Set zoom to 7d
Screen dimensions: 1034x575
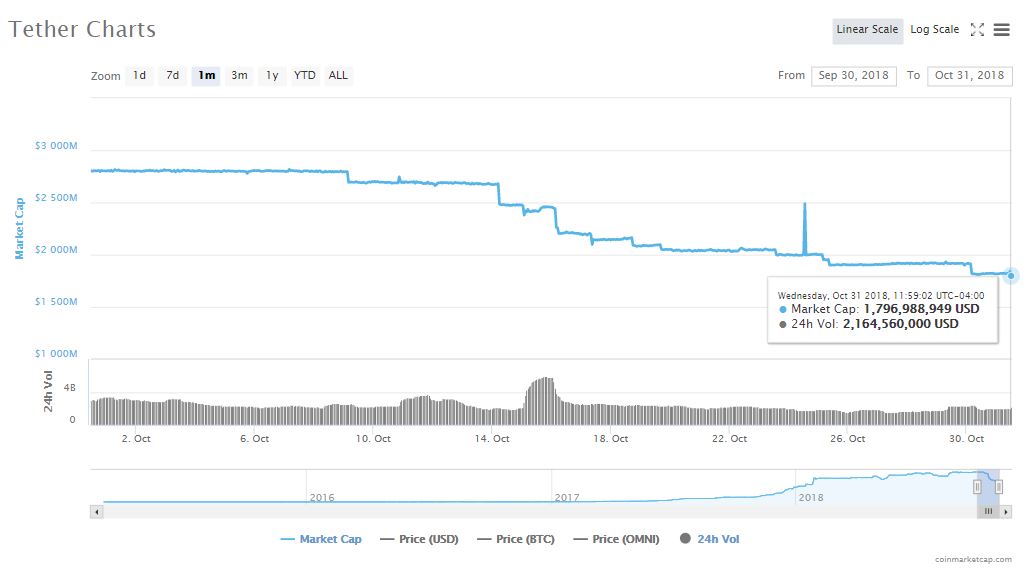click(173, 75)
